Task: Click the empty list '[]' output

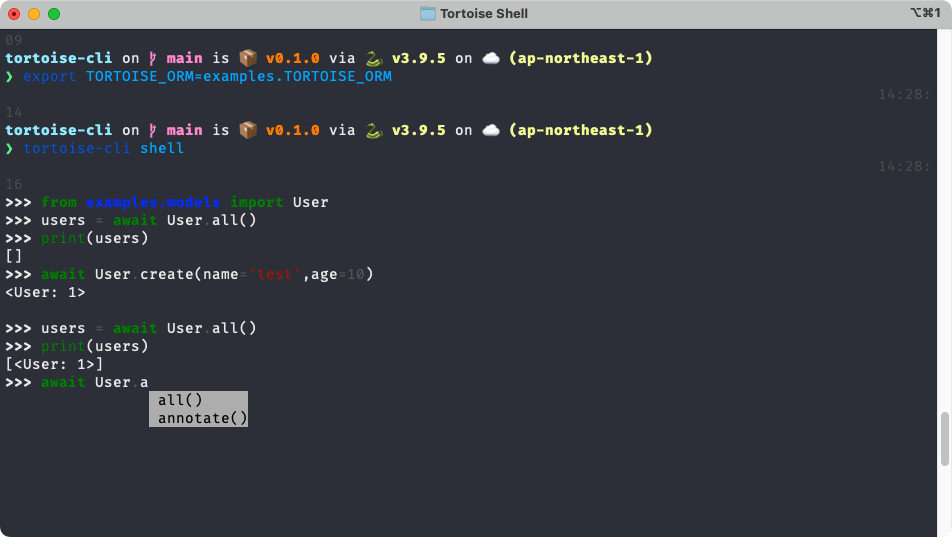Action: (x=14, y=256)
